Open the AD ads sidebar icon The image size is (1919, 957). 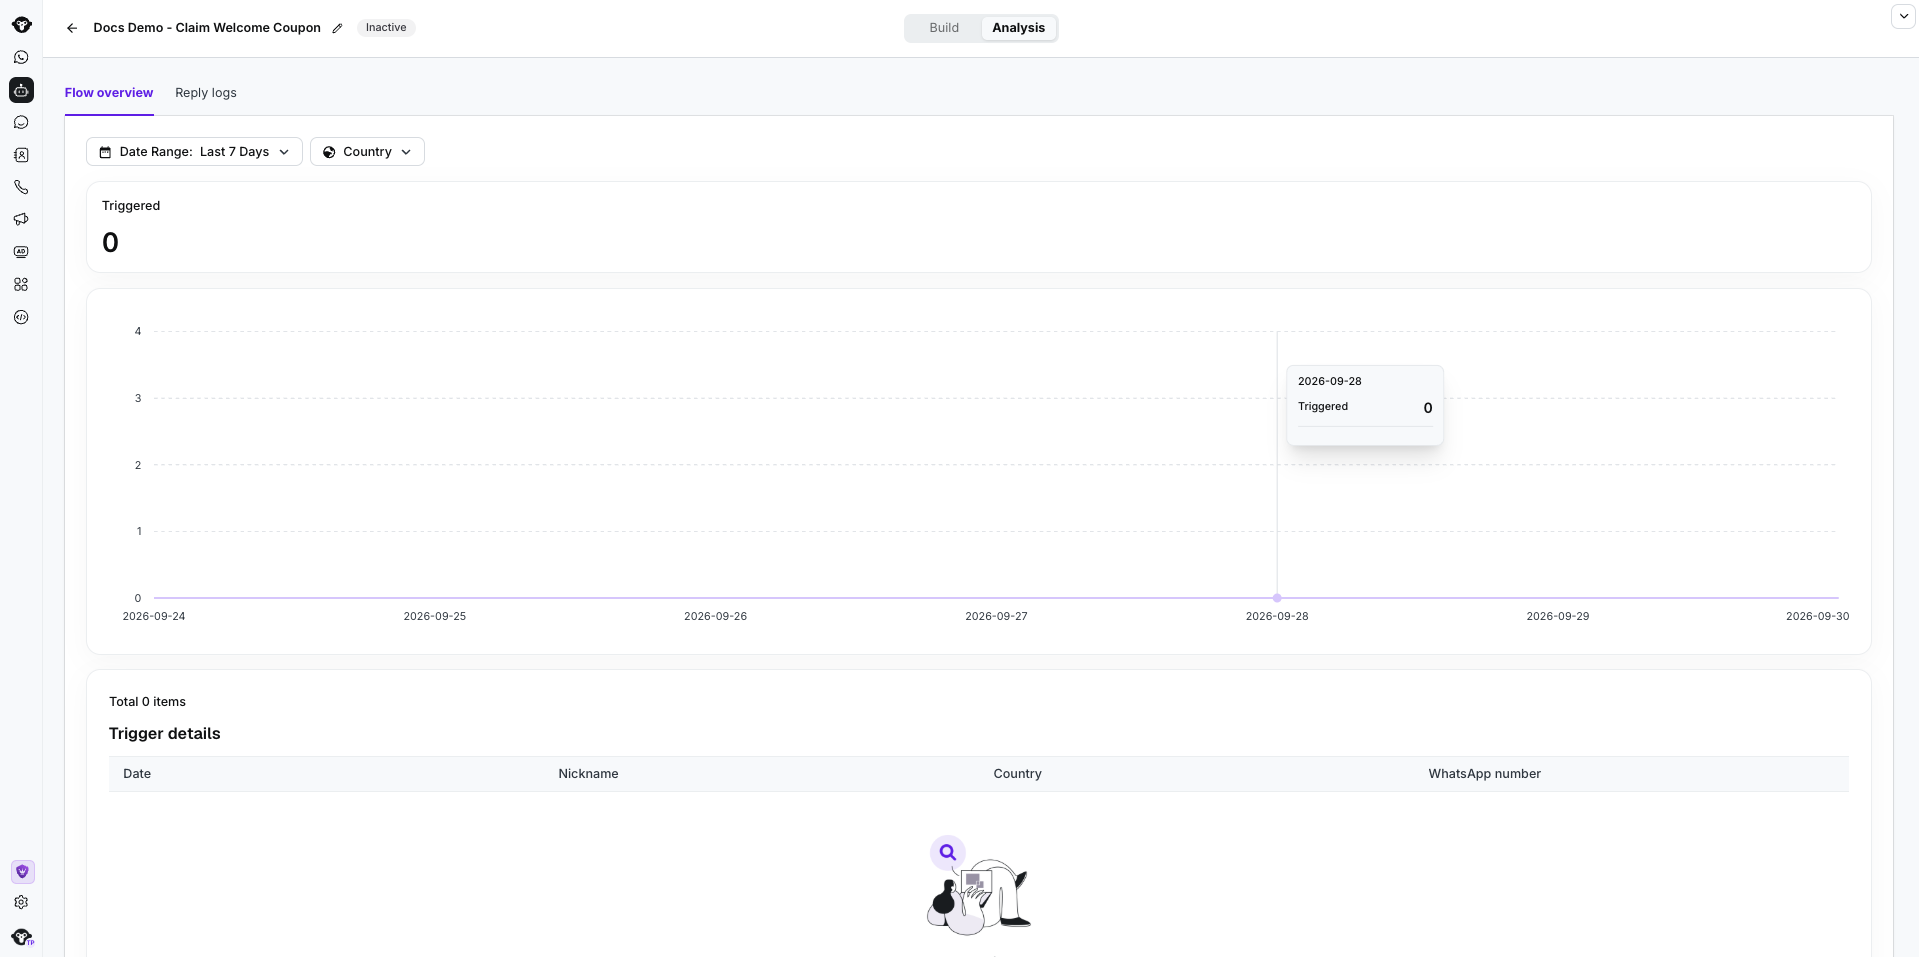coord(21,252)
